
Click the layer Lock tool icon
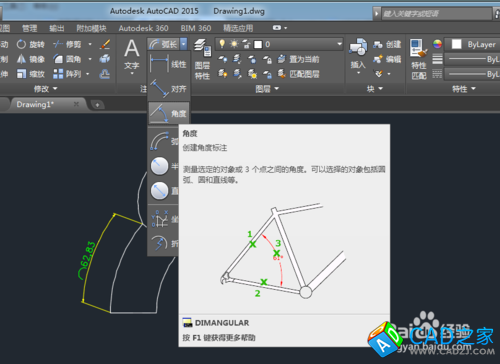coord(267,59)
